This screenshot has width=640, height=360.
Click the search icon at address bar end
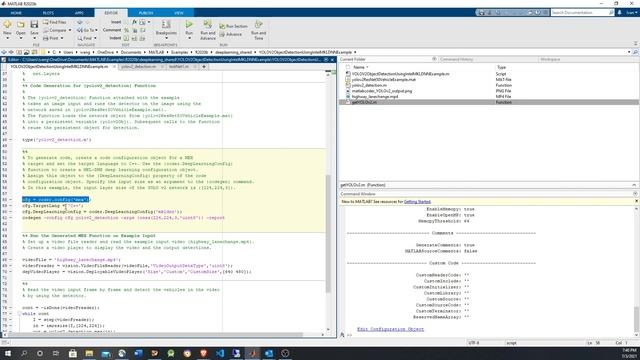pyautogui.click(x=635, y=52)
